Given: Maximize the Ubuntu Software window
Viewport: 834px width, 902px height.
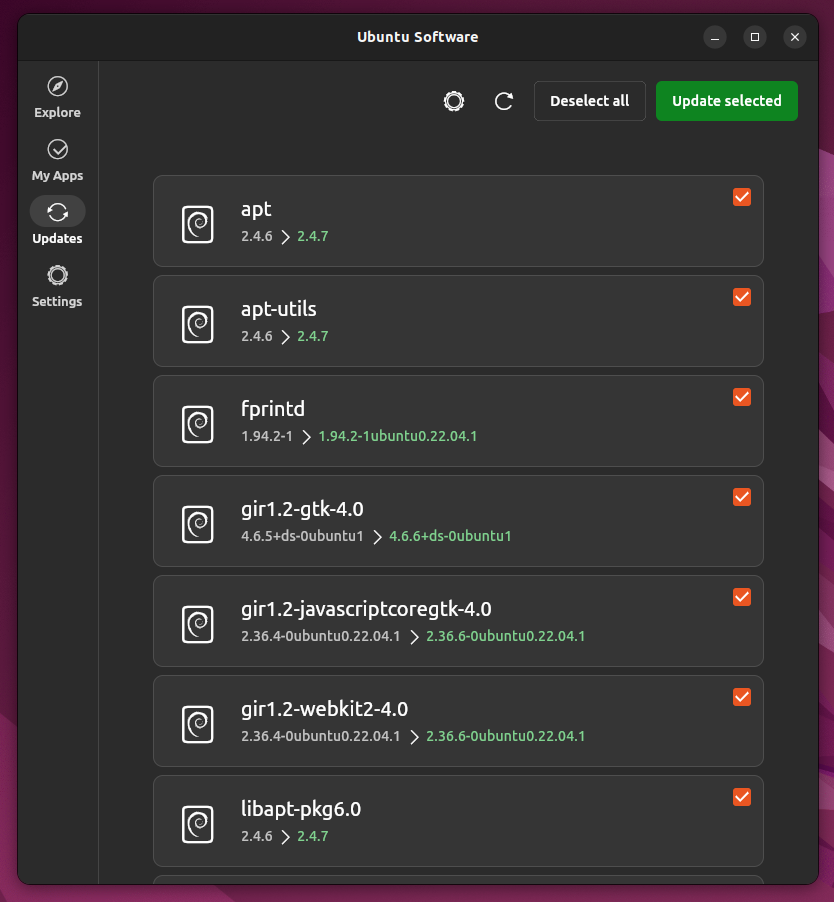Looking at the screenshot, I should [755, 37].
